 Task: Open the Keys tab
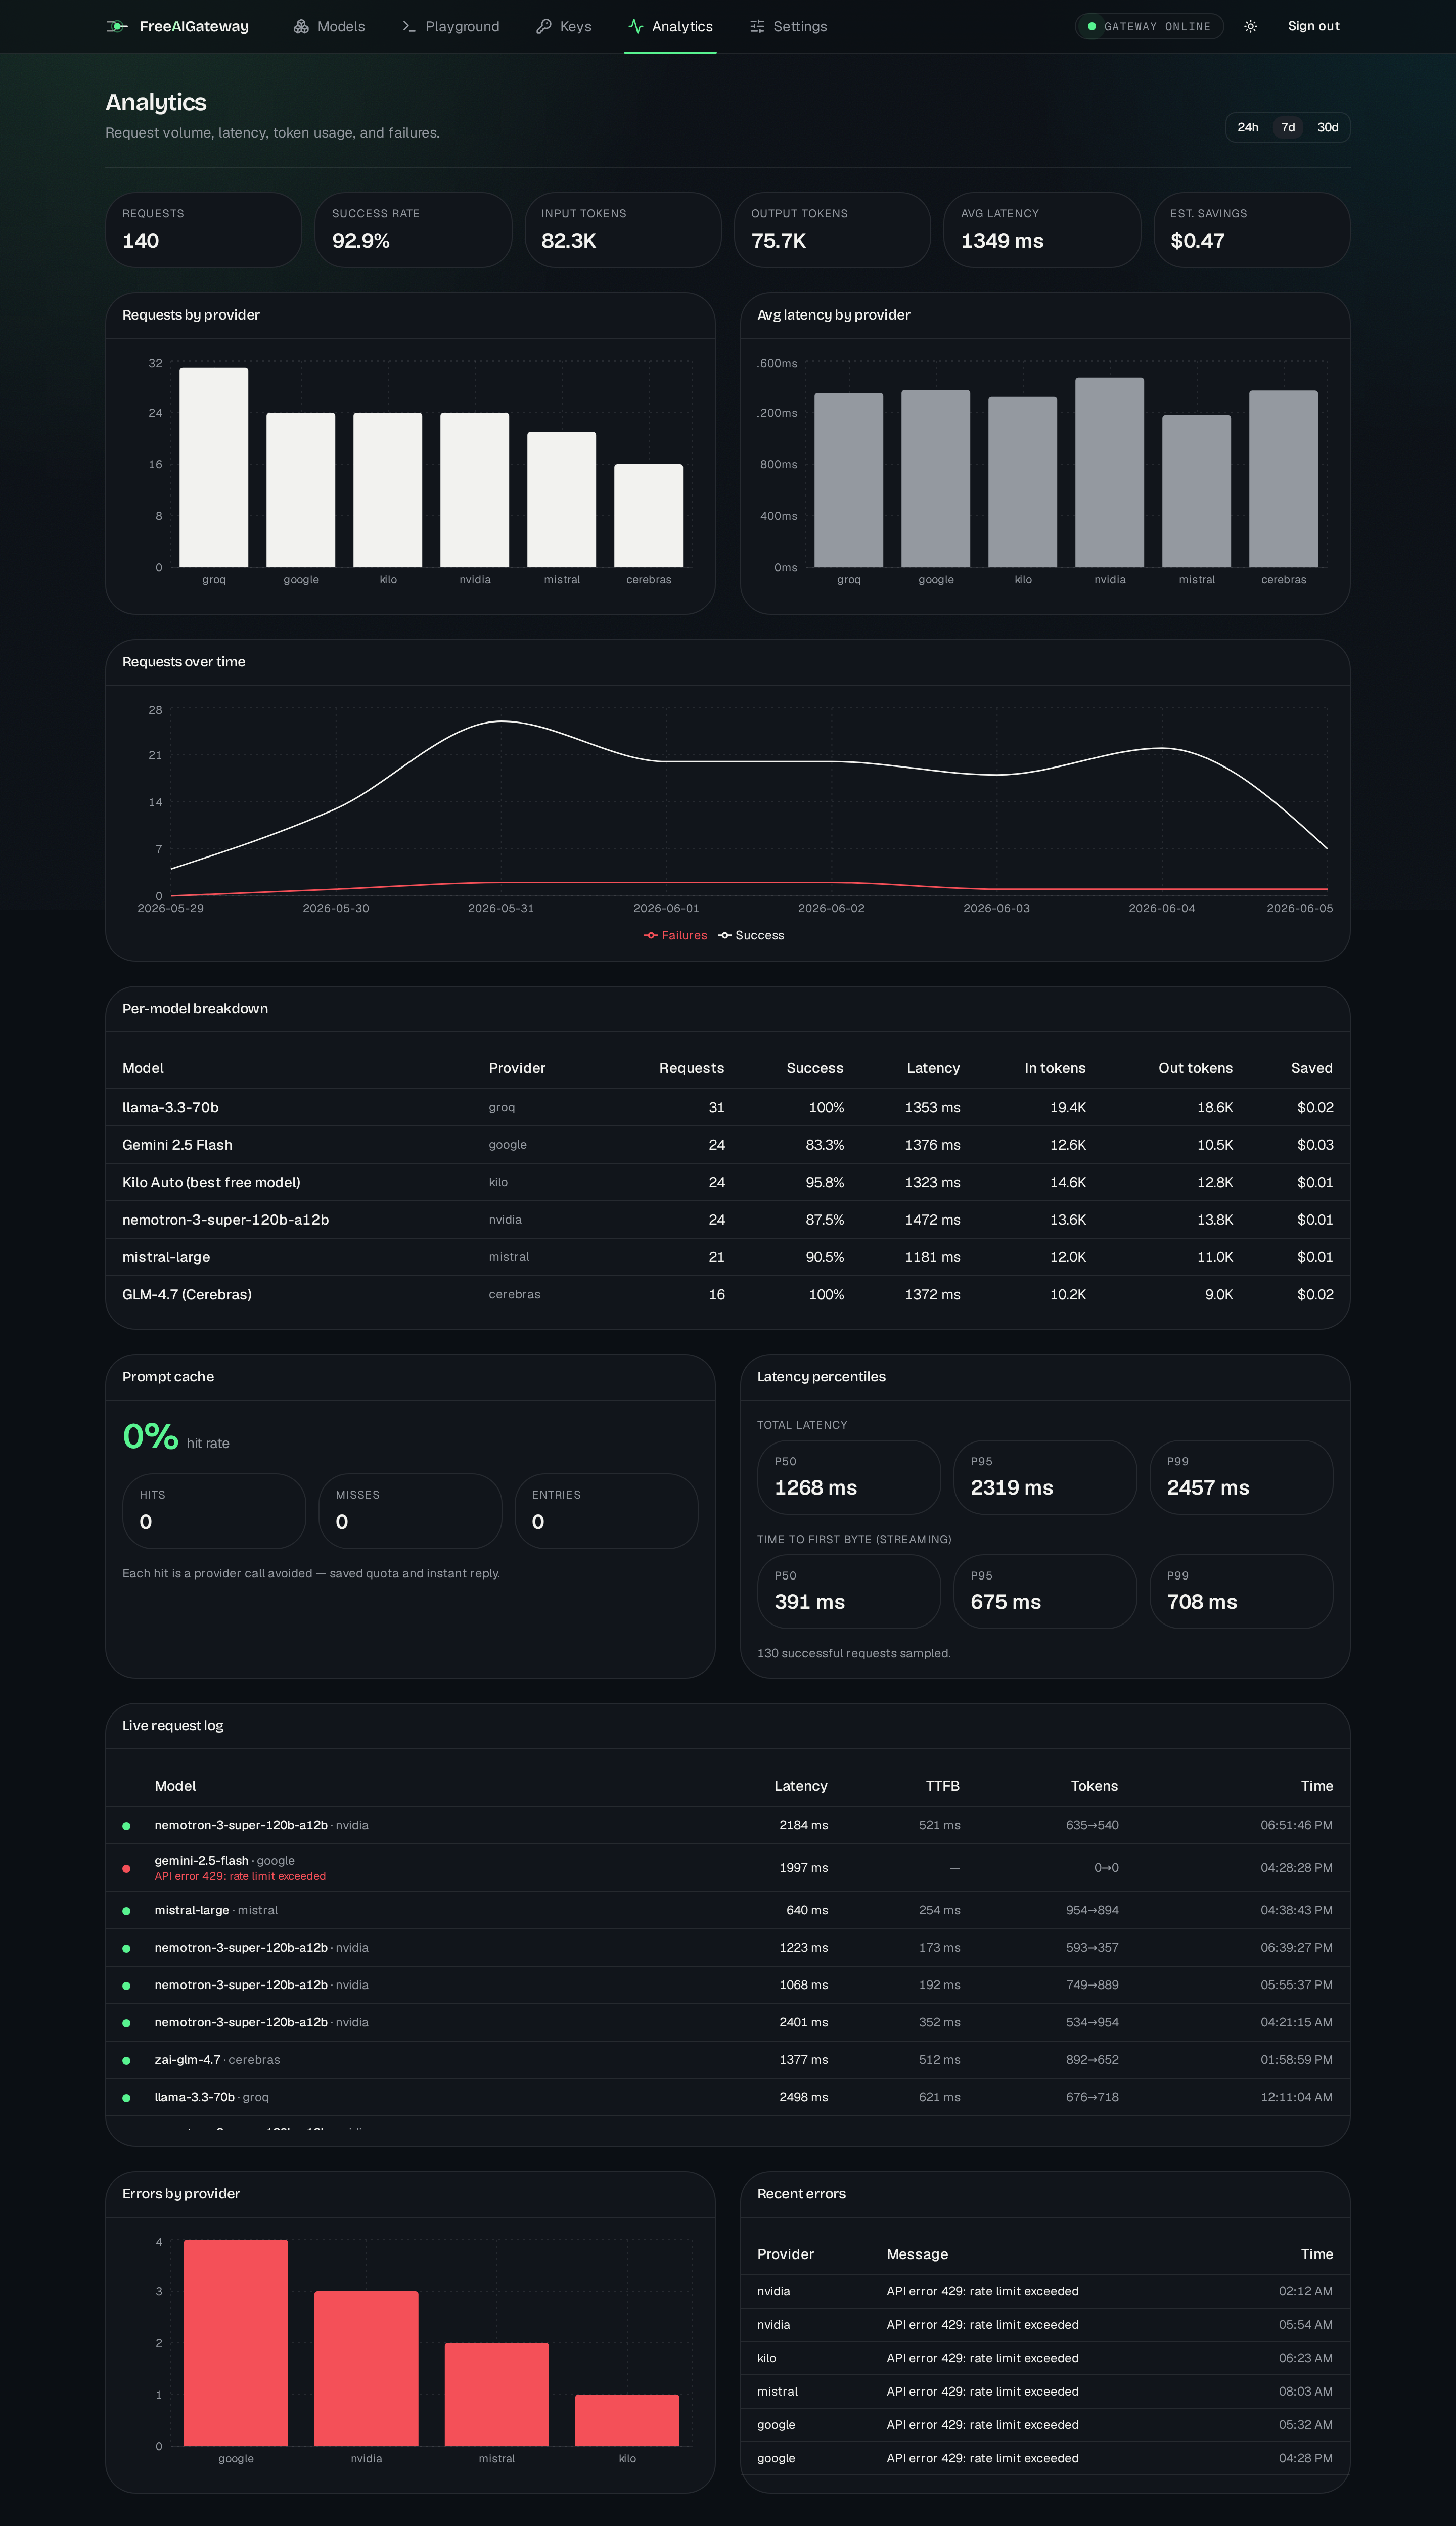point(564,26)
